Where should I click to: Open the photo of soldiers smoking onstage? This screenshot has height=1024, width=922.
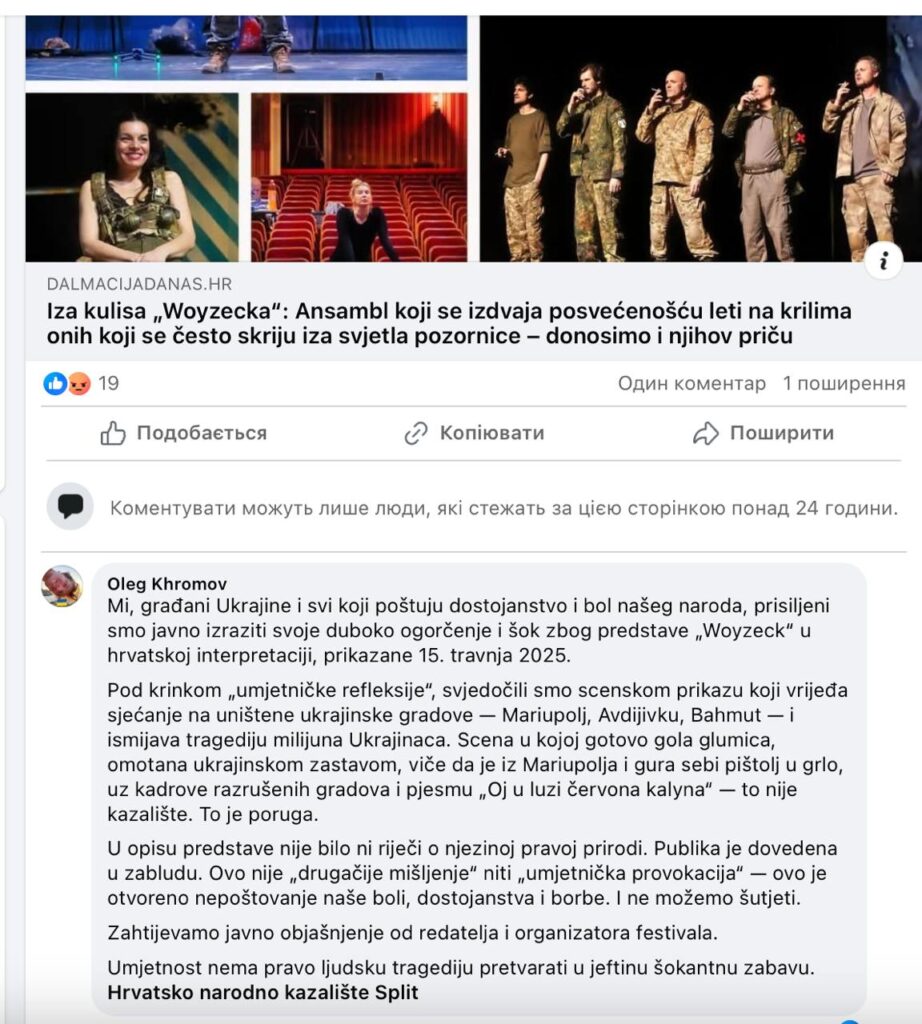(701, 139)
